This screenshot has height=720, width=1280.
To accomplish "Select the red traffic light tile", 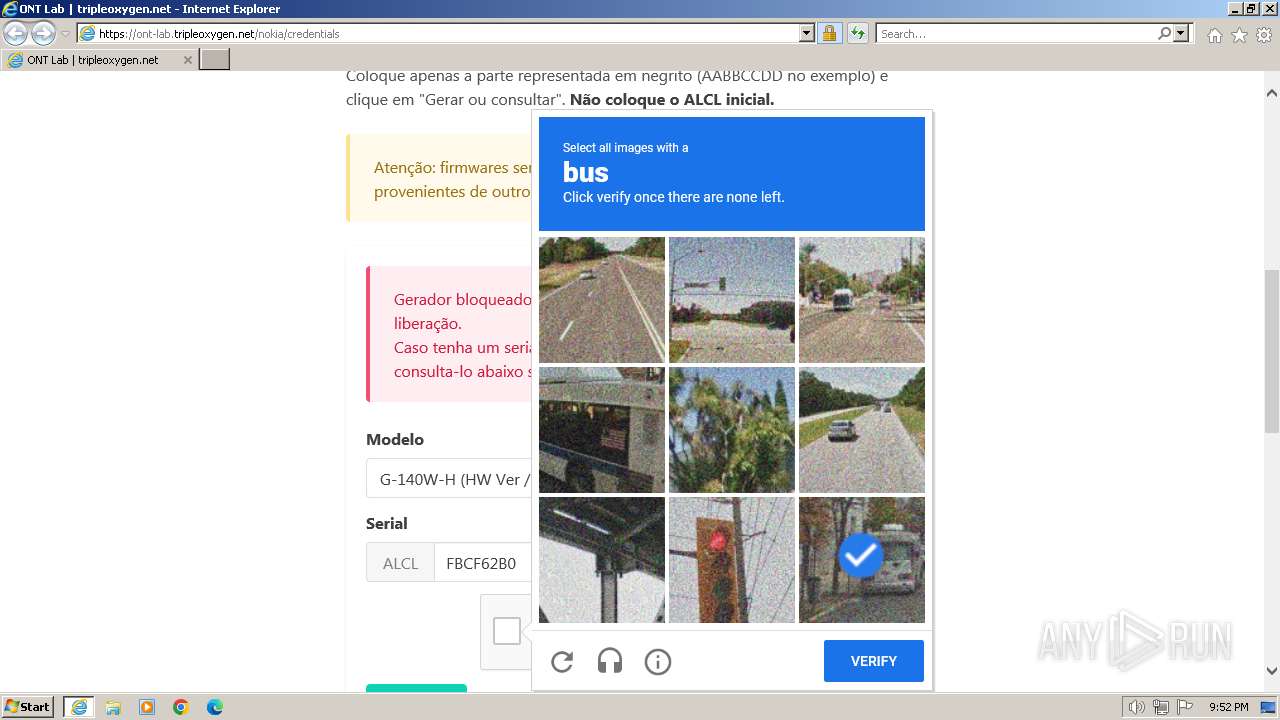I will [x=732, y=560].
